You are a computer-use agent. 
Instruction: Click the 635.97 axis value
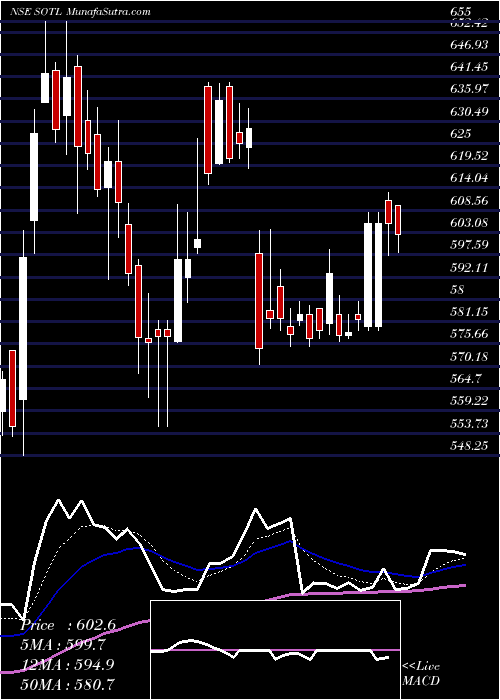coord(469,89)
